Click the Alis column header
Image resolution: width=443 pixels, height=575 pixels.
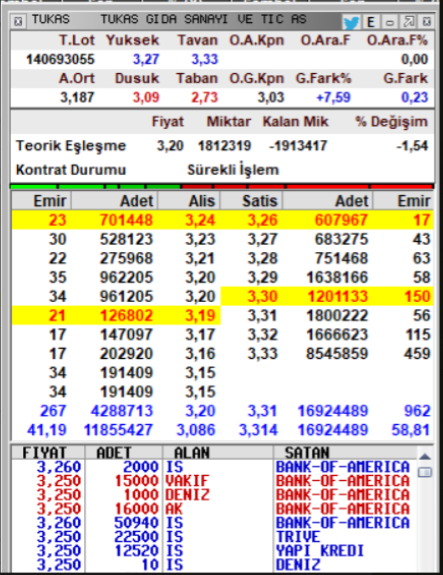[189, 201]
